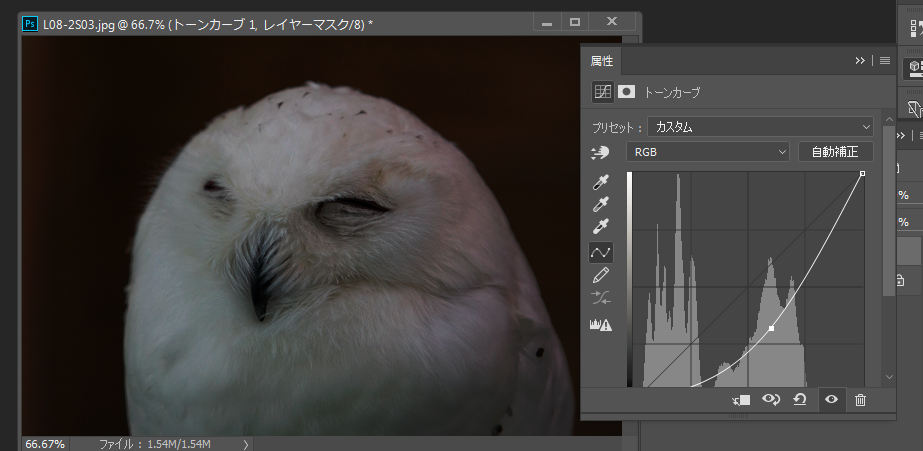The width and height of the screenshot is (923, 451).
Task: Click the histogram recalculate warning icon
Action: coord(601,323)
